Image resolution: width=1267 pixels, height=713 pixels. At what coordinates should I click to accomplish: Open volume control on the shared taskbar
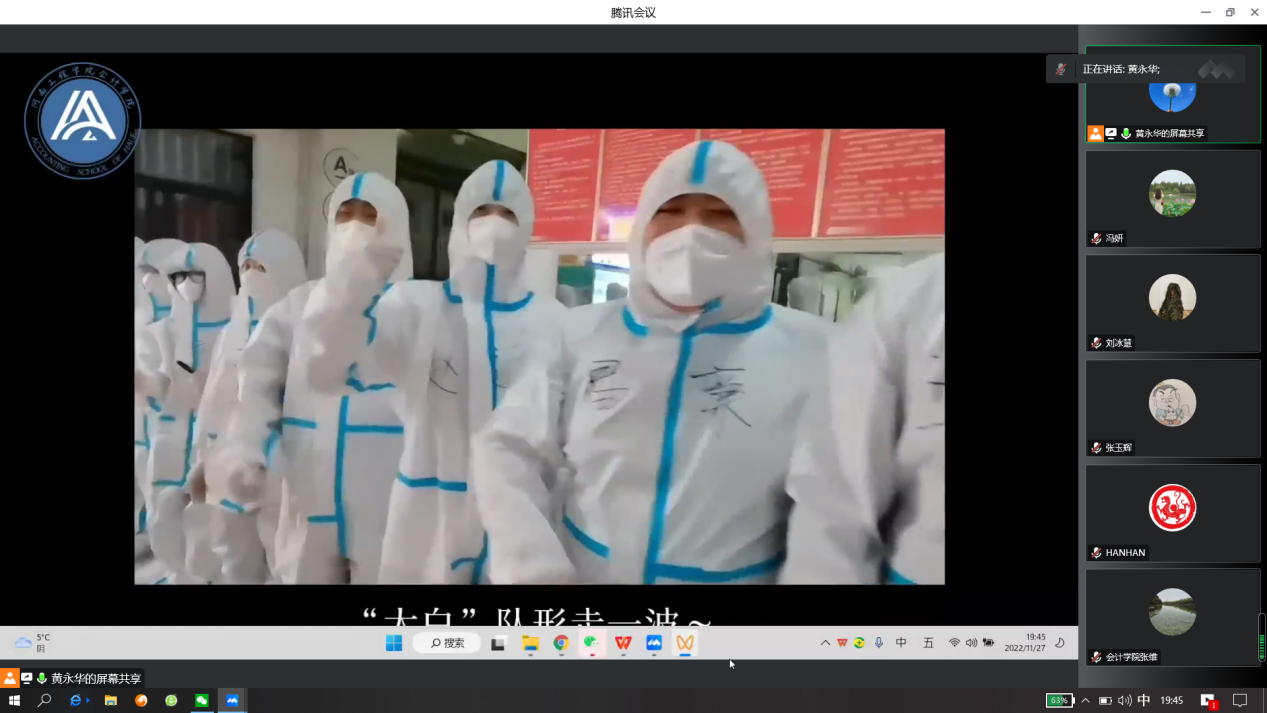coord(971,643)
